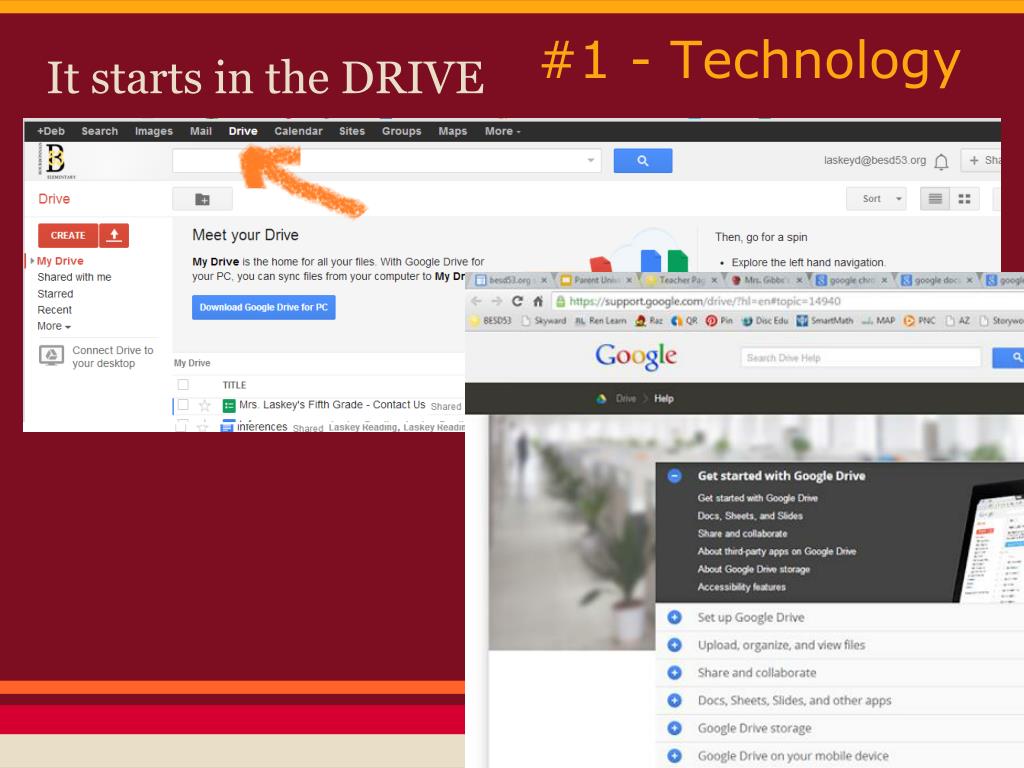Open the search options arrow in Drive search box

(x=590, y=161)
